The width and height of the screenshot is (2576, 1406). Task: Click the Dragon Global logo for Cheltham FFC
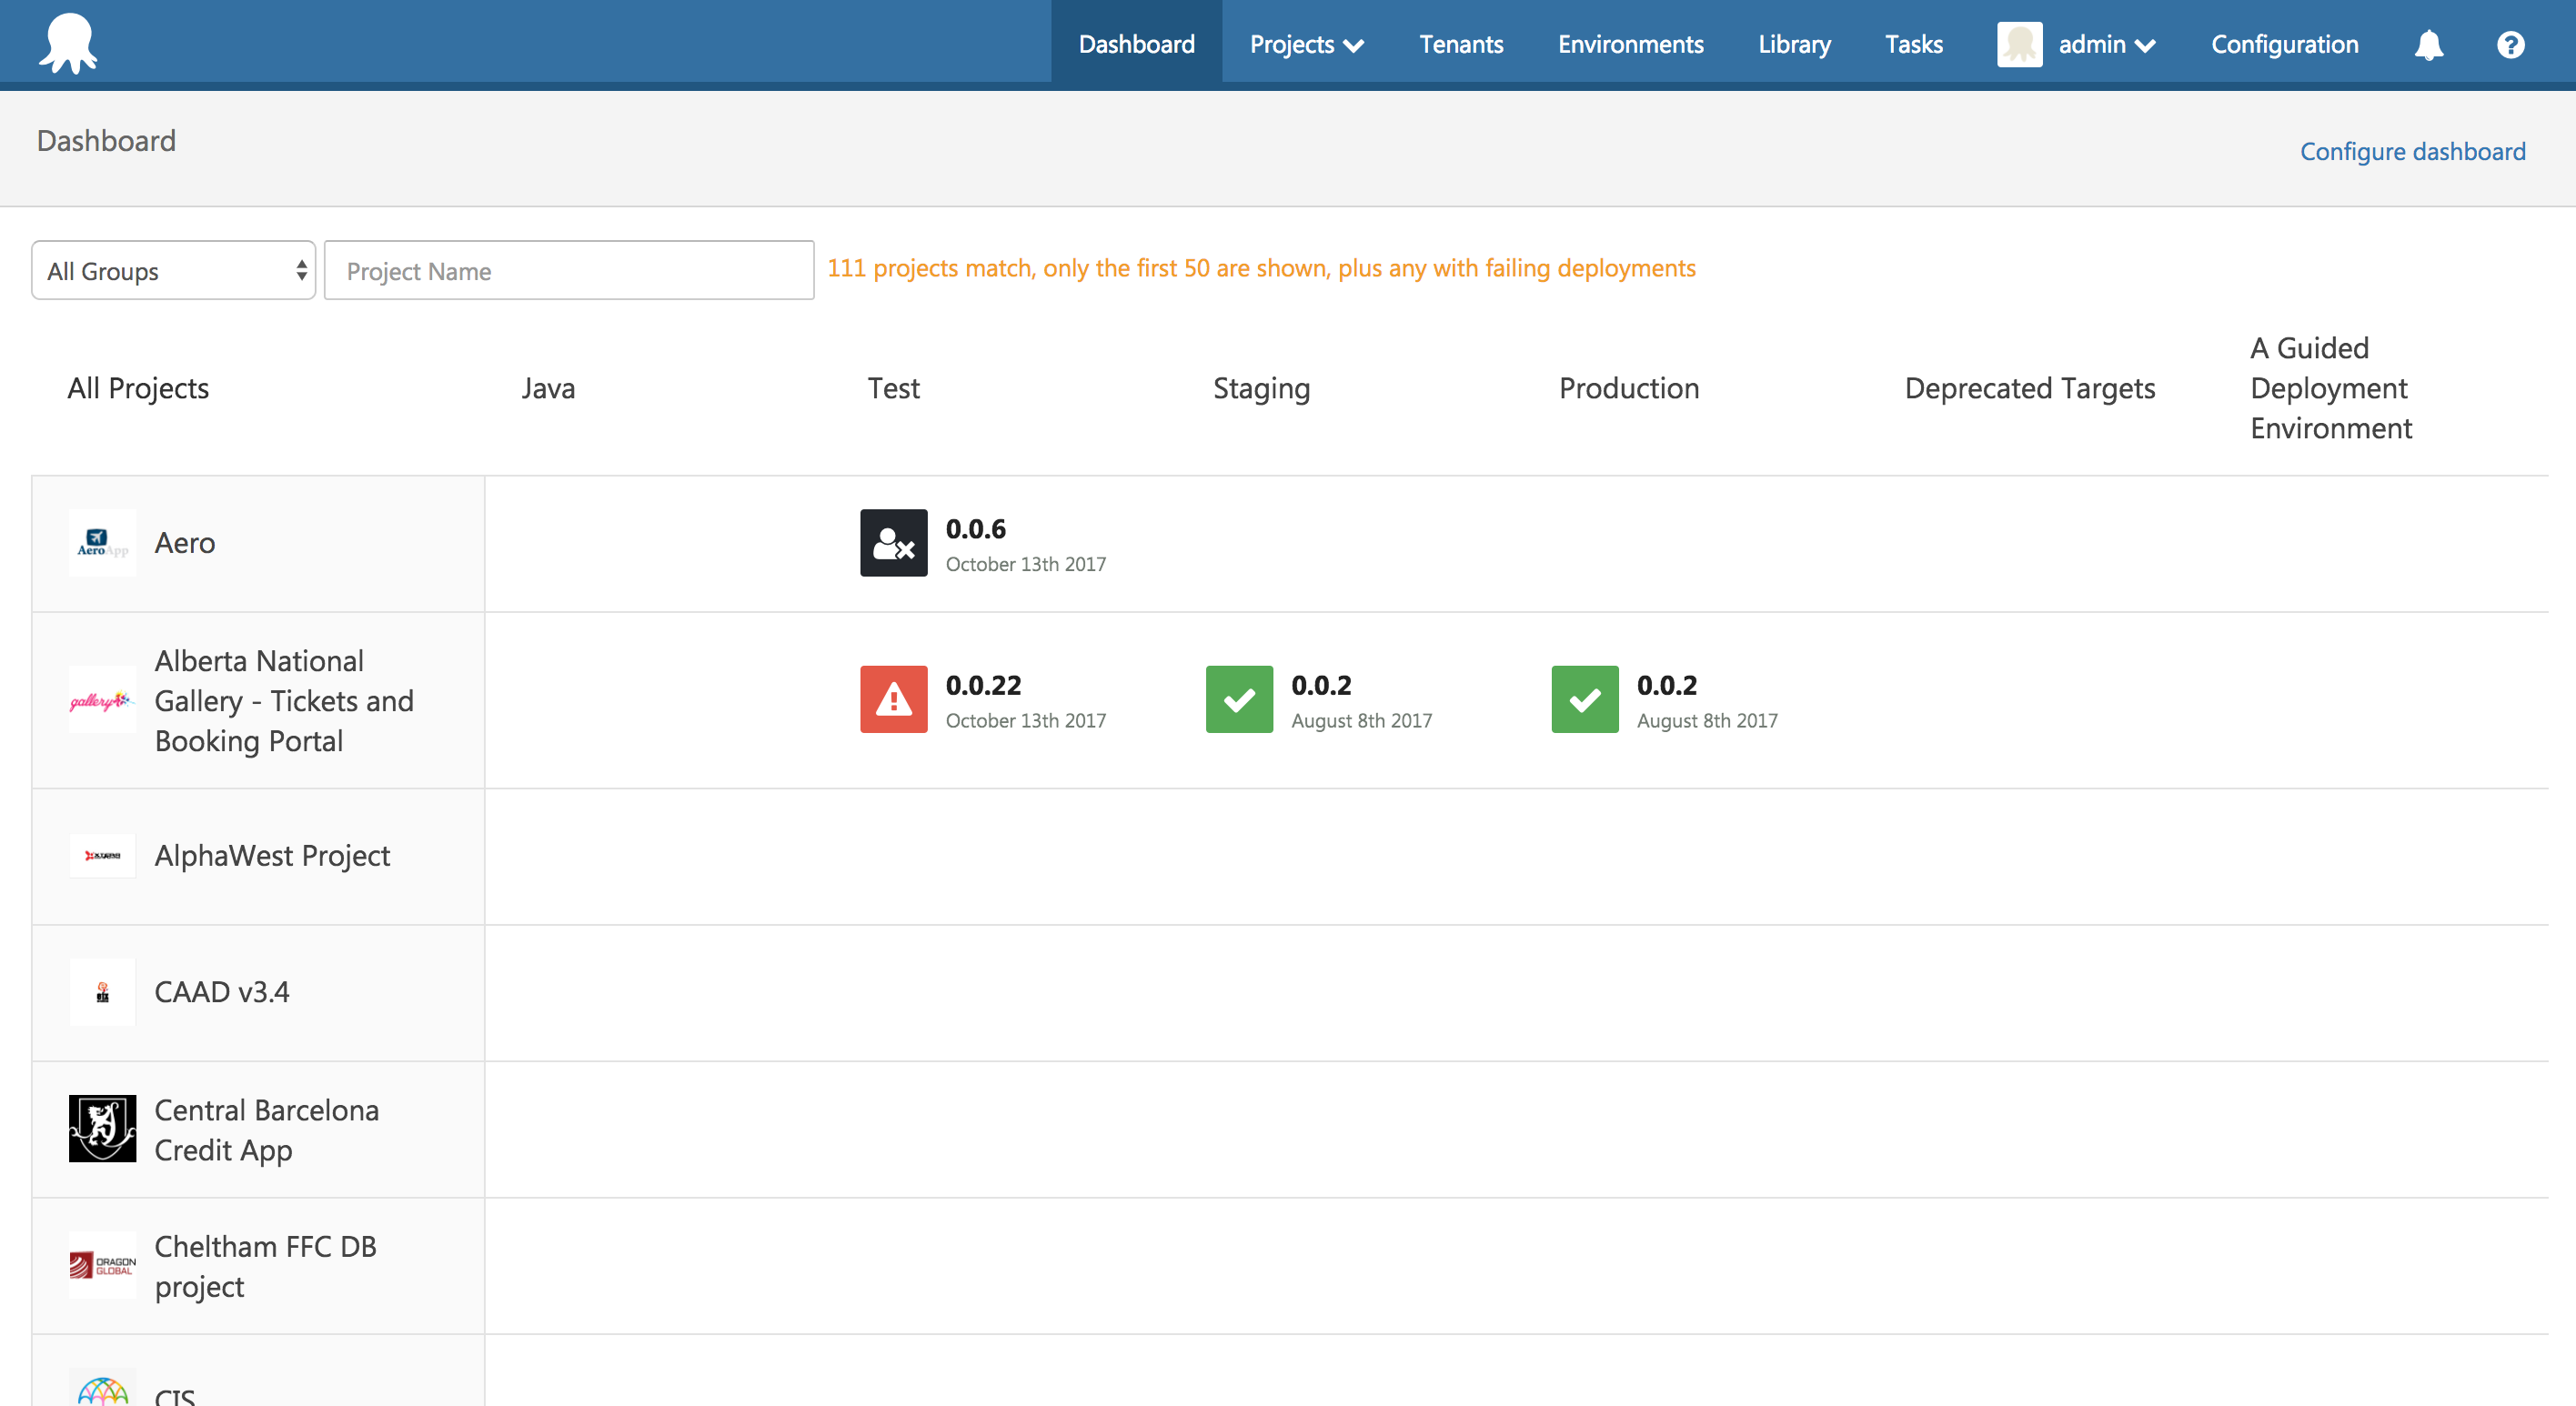[x=101, y=1265]
